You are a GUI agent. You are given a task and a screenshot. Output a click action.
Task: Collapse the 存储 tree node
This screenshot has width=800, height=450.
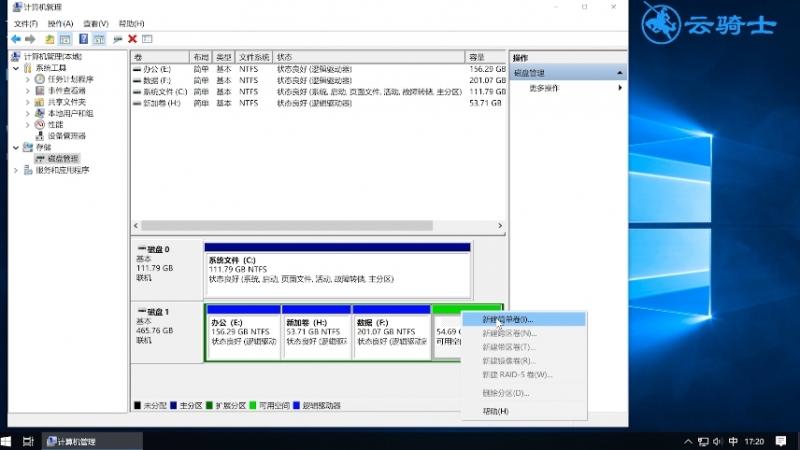point(16,147)
